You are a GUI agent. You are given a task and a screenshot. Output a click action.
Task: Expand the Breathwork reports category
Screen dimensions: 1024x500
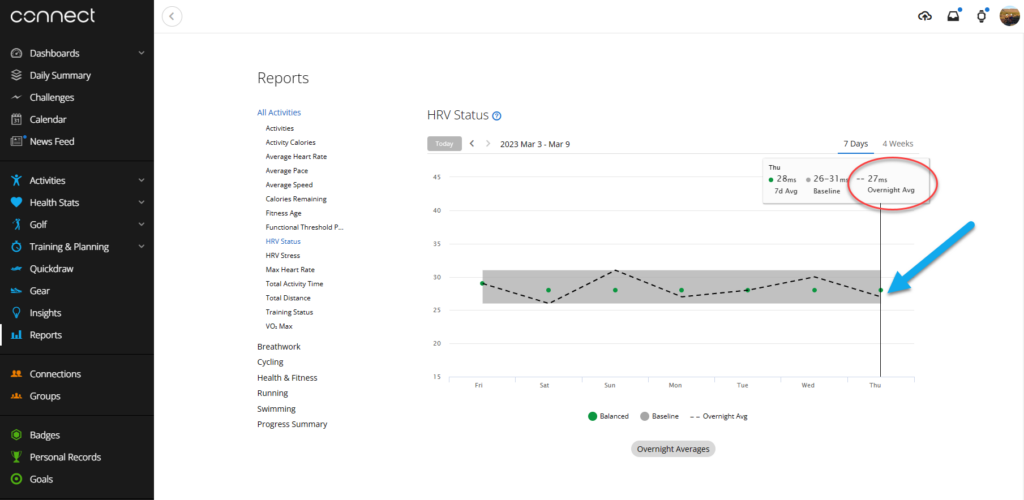[x=279, y=347]
